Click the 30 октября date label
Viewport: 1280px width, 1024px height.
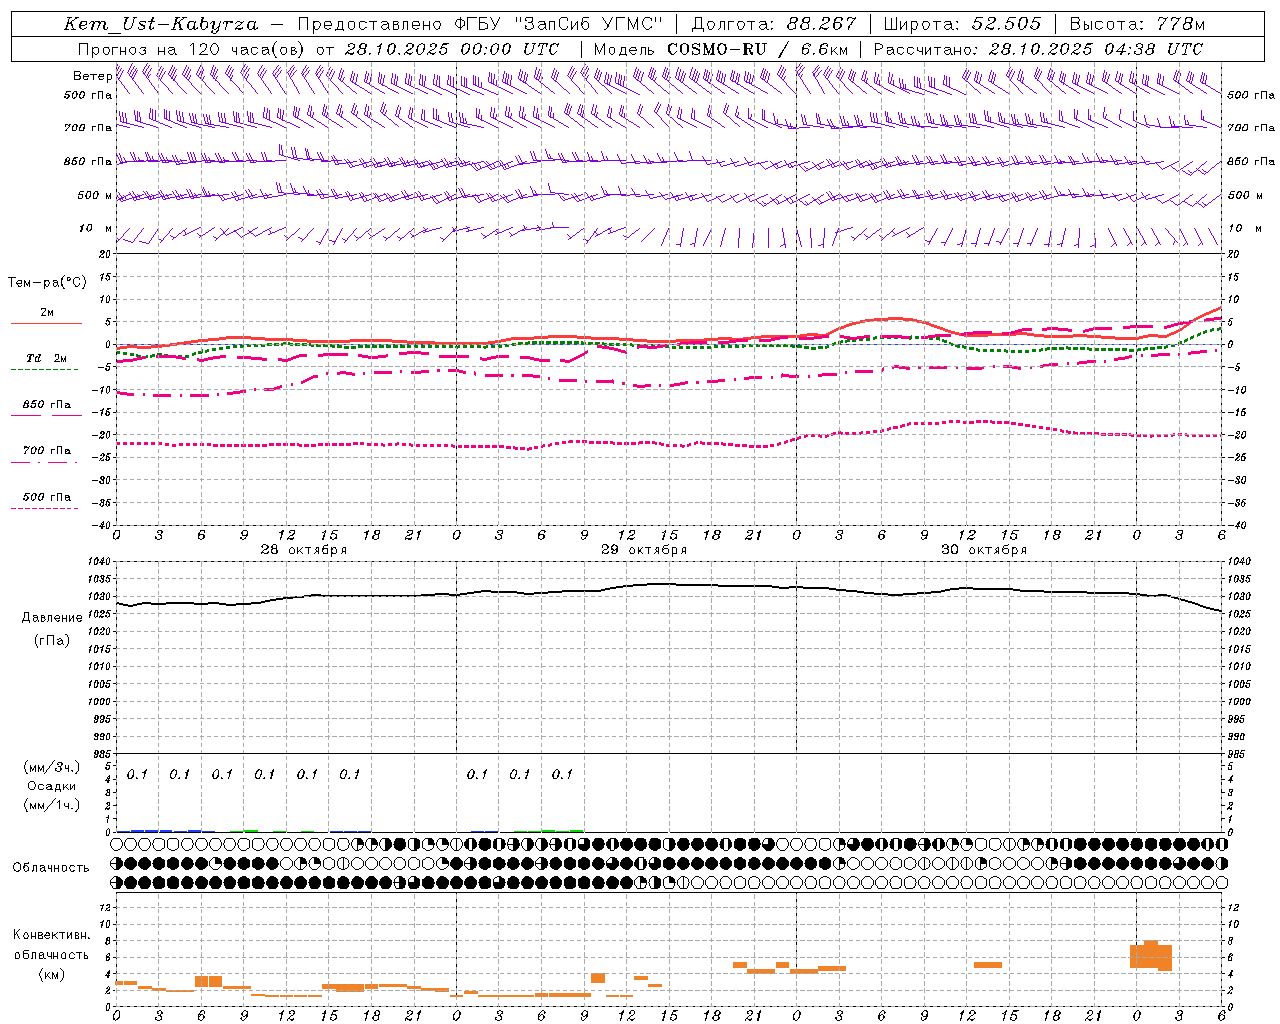983,550
